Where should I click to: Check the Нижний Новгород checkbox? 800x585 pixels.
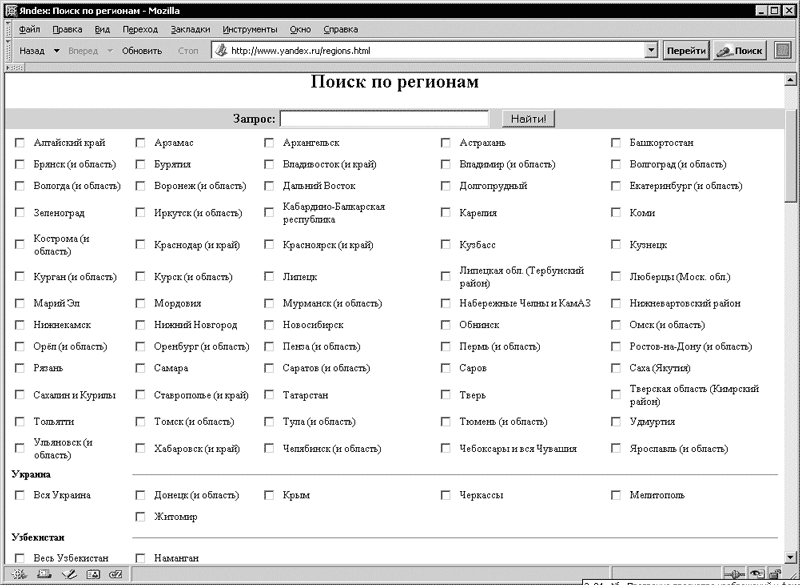pyautogui.click(x=140, y=324)
